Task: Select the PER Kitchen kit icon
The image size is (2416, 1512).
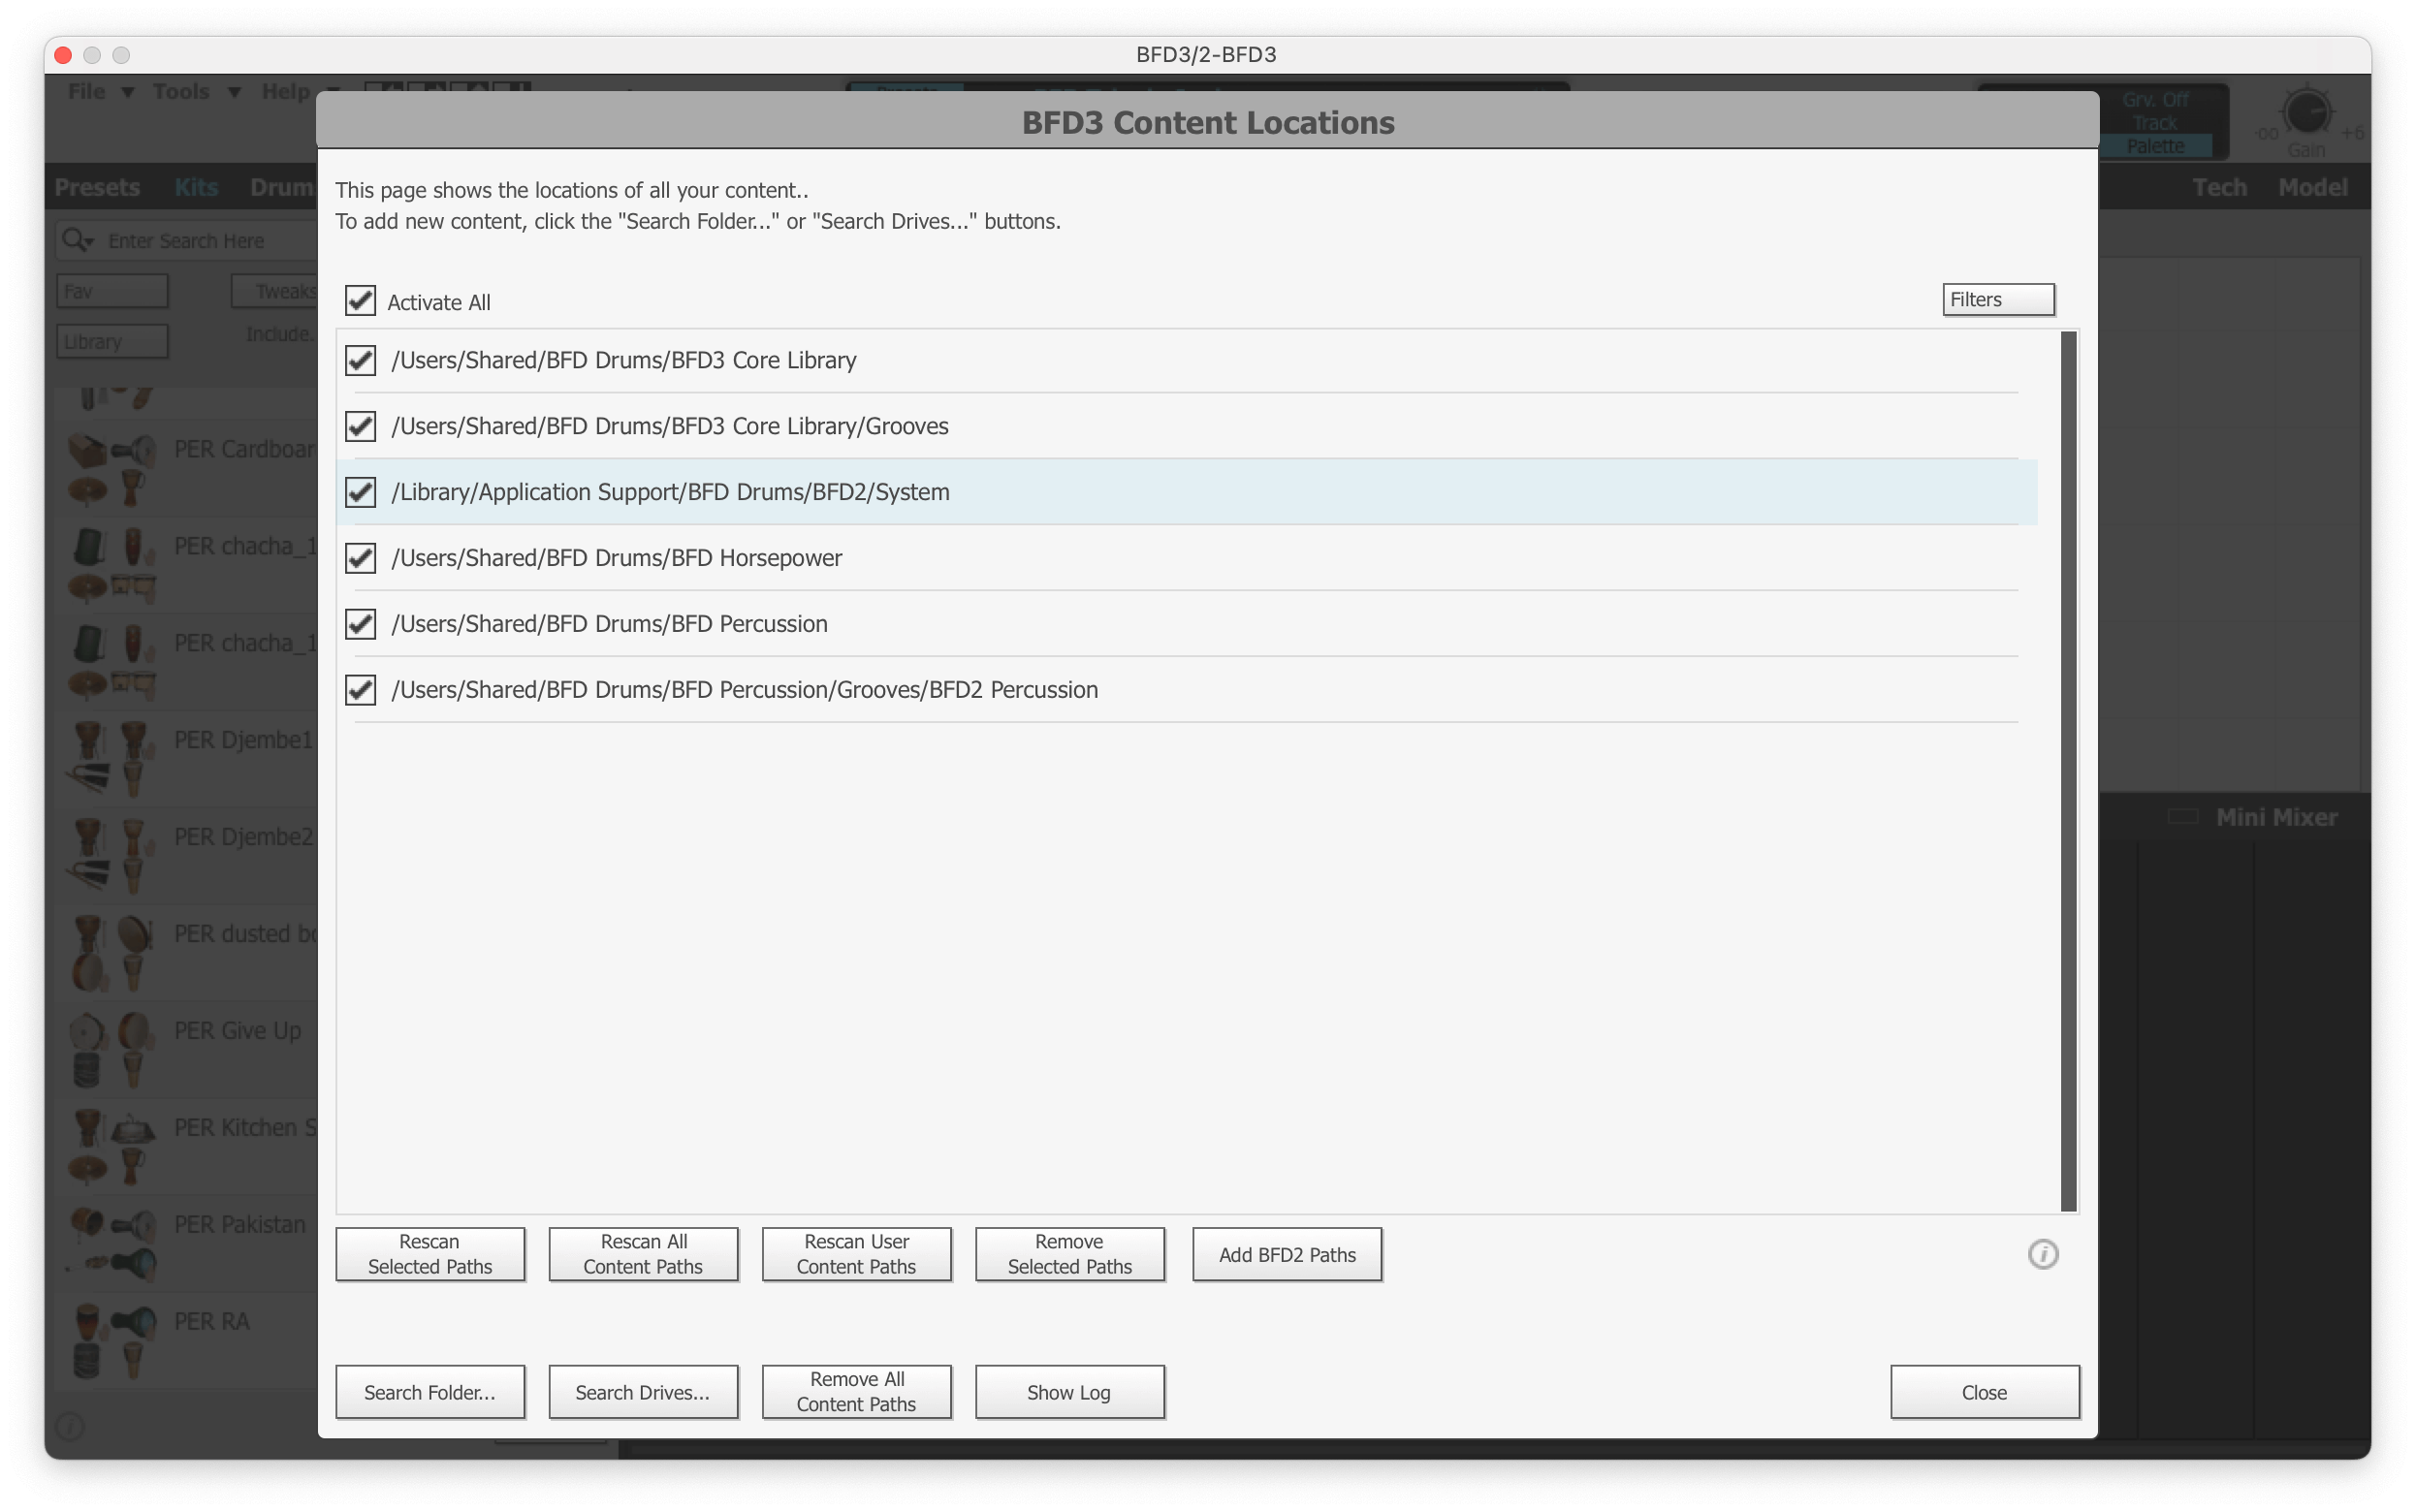Action: tap(112, 1147)
